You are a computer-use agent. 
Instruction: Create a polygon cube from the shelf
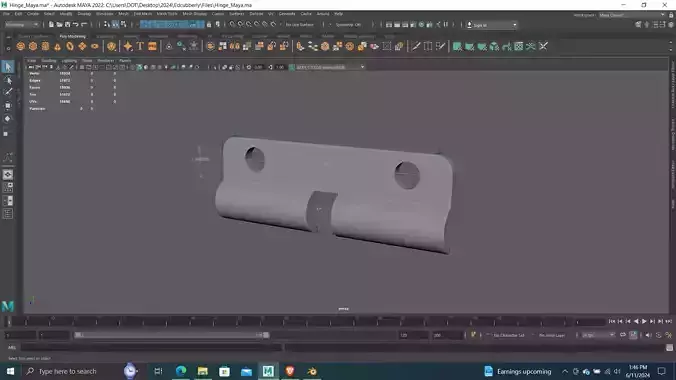click(x=33, y=46)
